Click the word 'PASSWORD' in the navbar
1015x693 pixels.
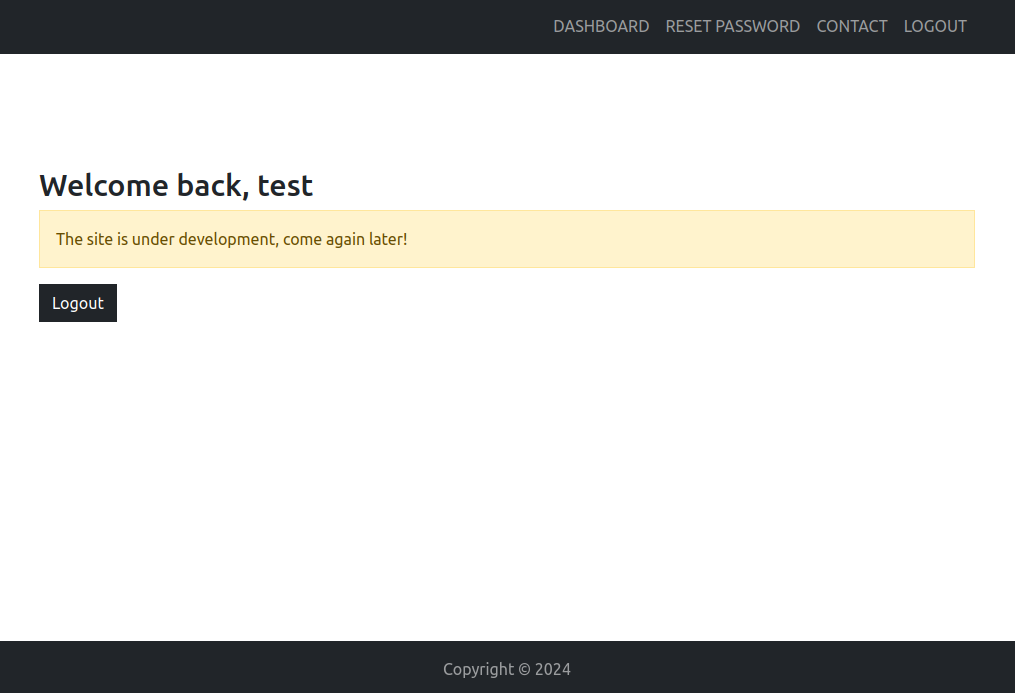click(x=757, y=27)
